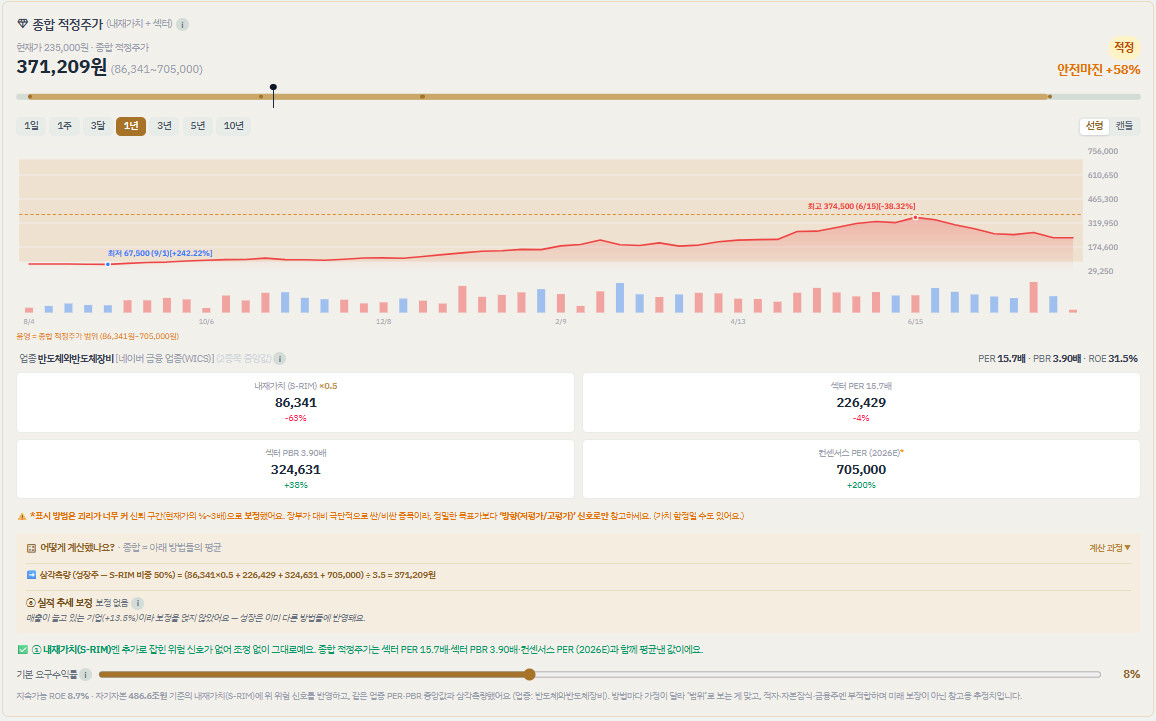
Task: Switch chart to 3년 range
Action: 164,126
